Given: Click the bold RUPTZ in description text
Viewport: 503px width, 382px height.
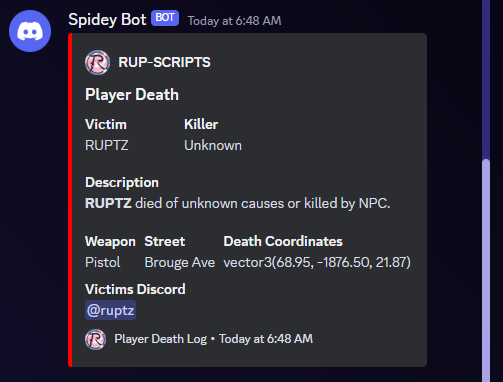Looking at the screenshot, I should [x=108, y=203].
